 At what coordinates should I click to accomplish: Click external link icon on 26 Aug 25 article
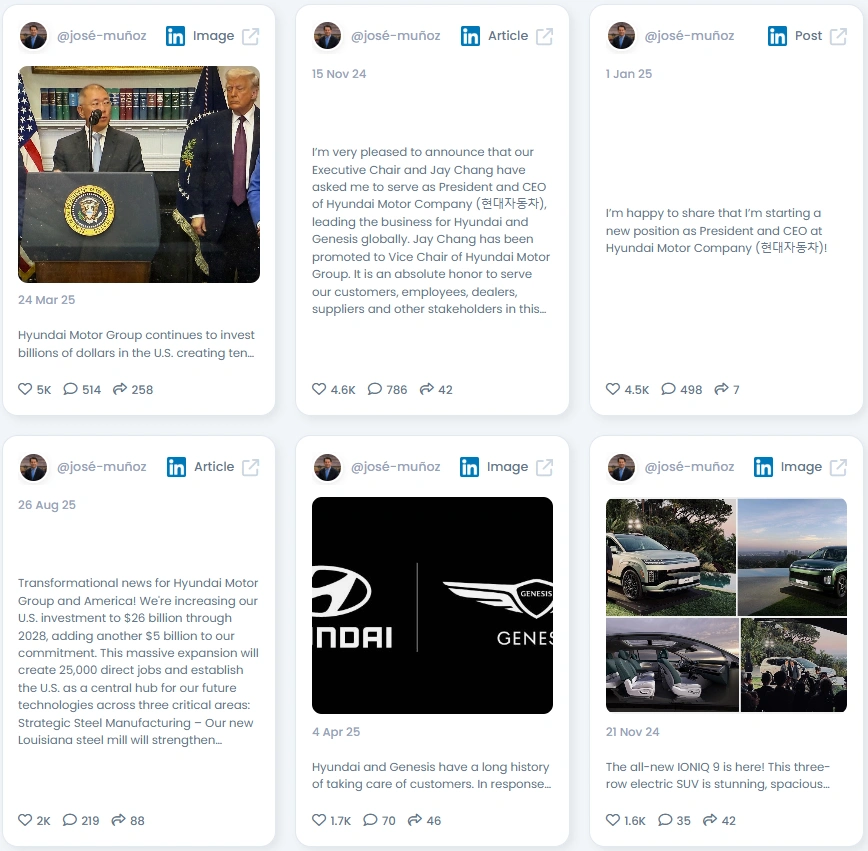(251, 467)
